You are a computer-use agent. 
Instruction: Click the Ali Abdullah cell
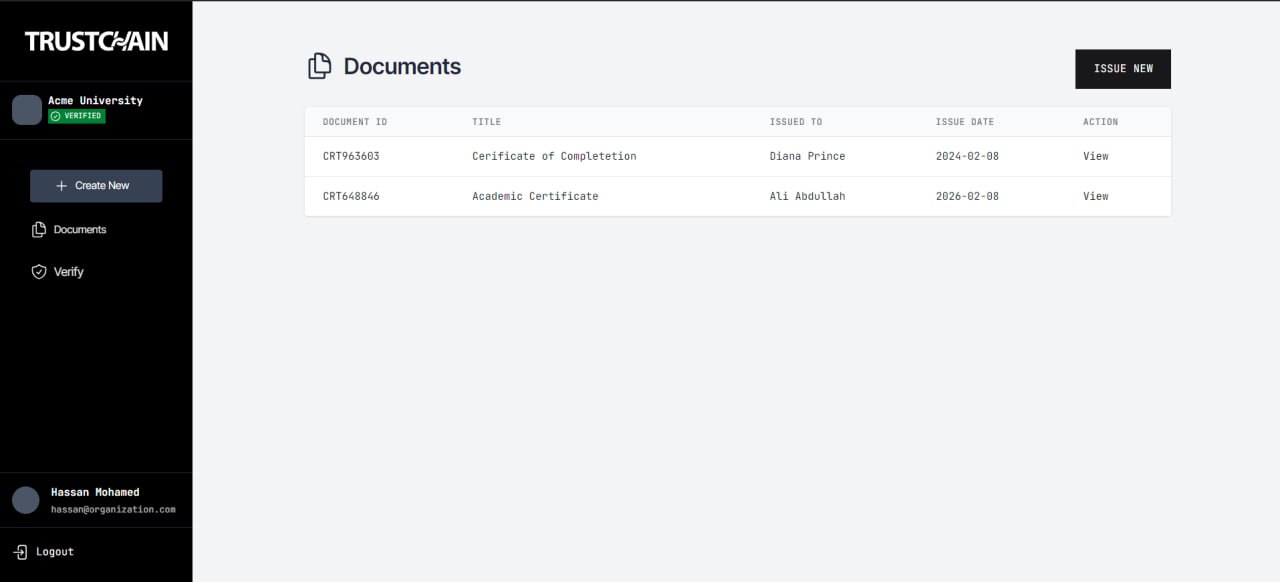(x=807, y=196)
